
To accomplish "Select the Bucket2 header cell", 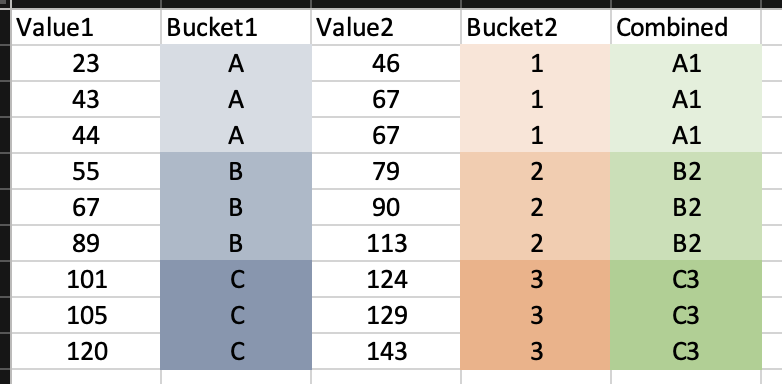I will (x=536, y=27).
